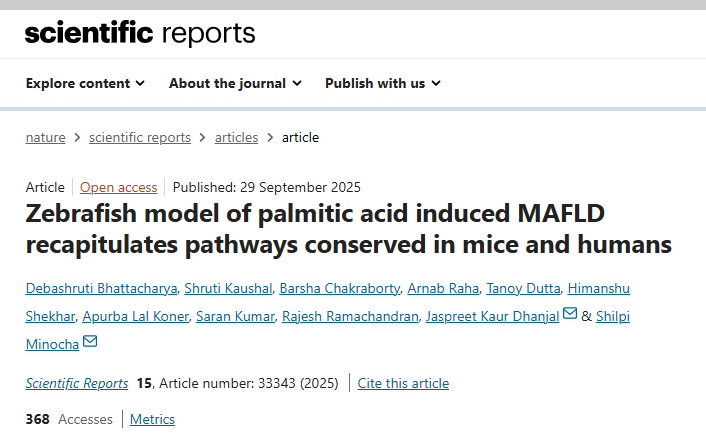This screenshot has height=438, width=706.
Task: Click the Open access link
Action: [x=118, y=187]
